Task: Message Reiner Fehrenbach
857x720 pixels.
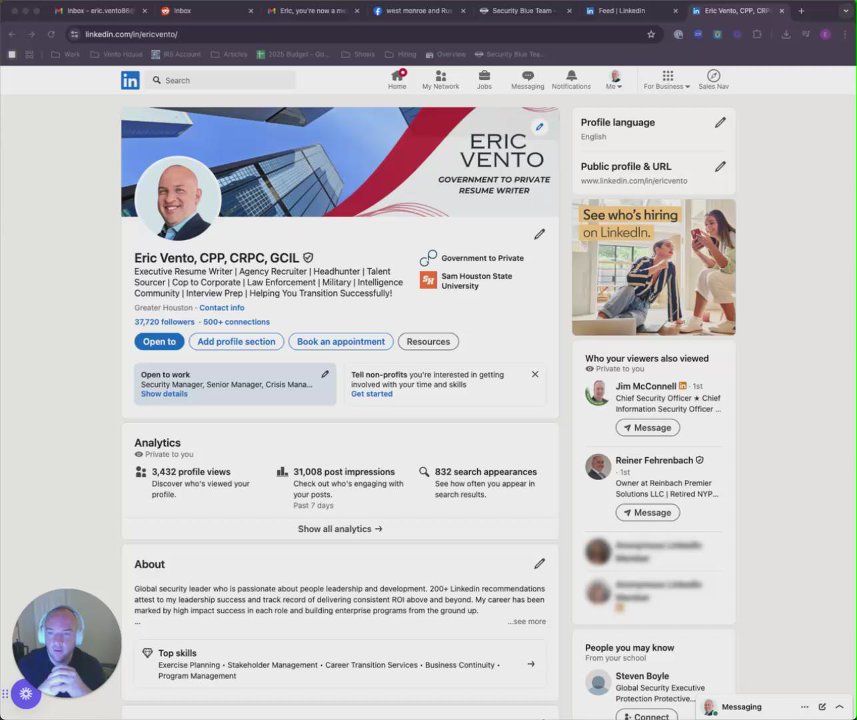Action: pos(648,513)
